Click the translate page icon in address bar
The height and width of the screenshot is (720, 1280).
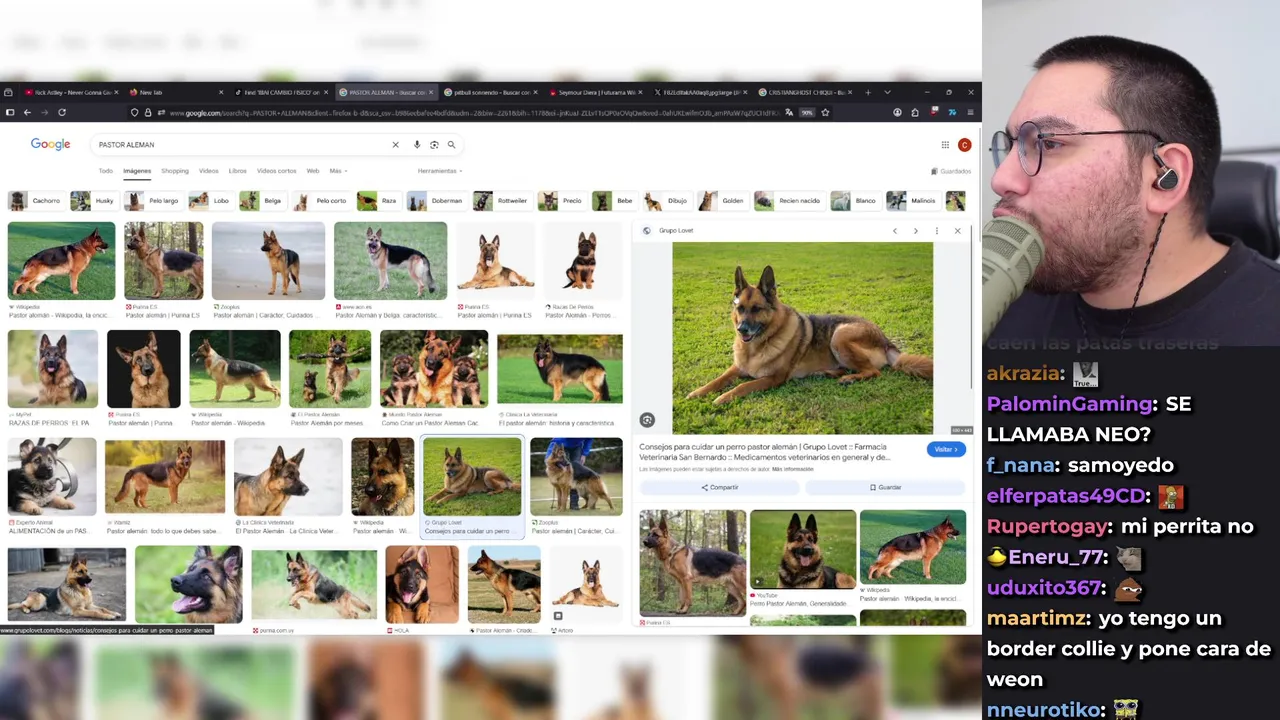point(791,112)
